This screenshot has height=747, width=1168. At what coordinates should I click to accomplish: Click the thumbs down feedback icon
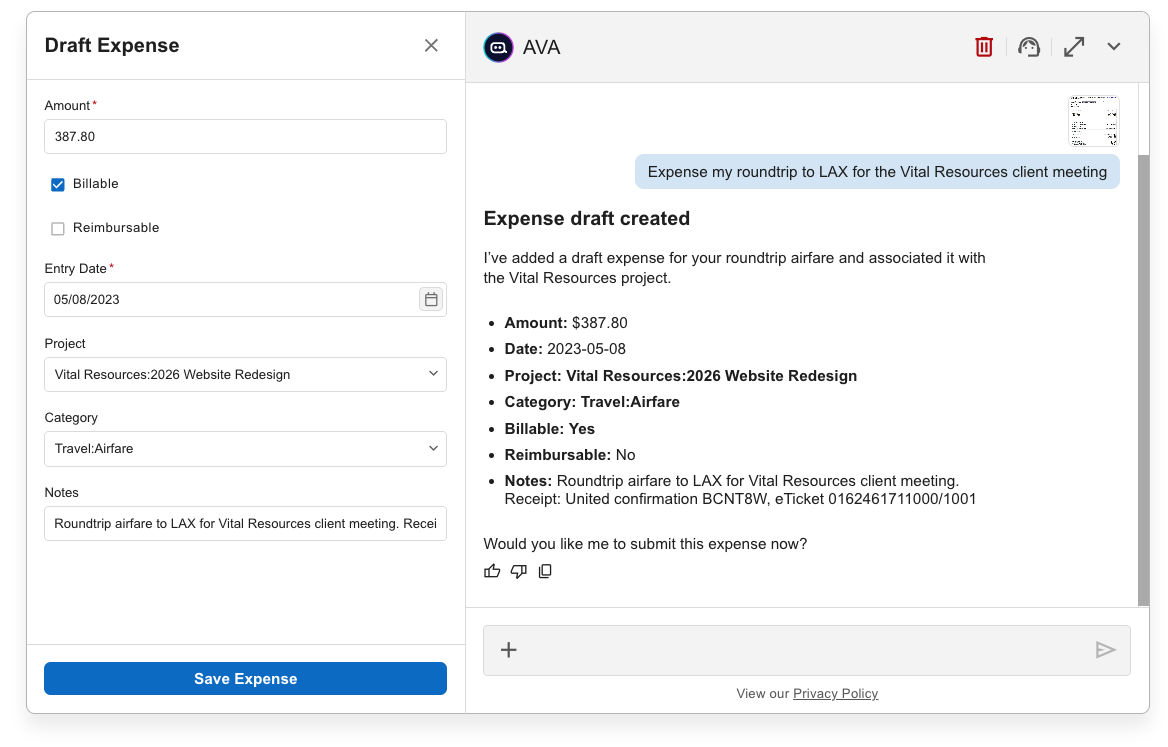coord(518,571)
